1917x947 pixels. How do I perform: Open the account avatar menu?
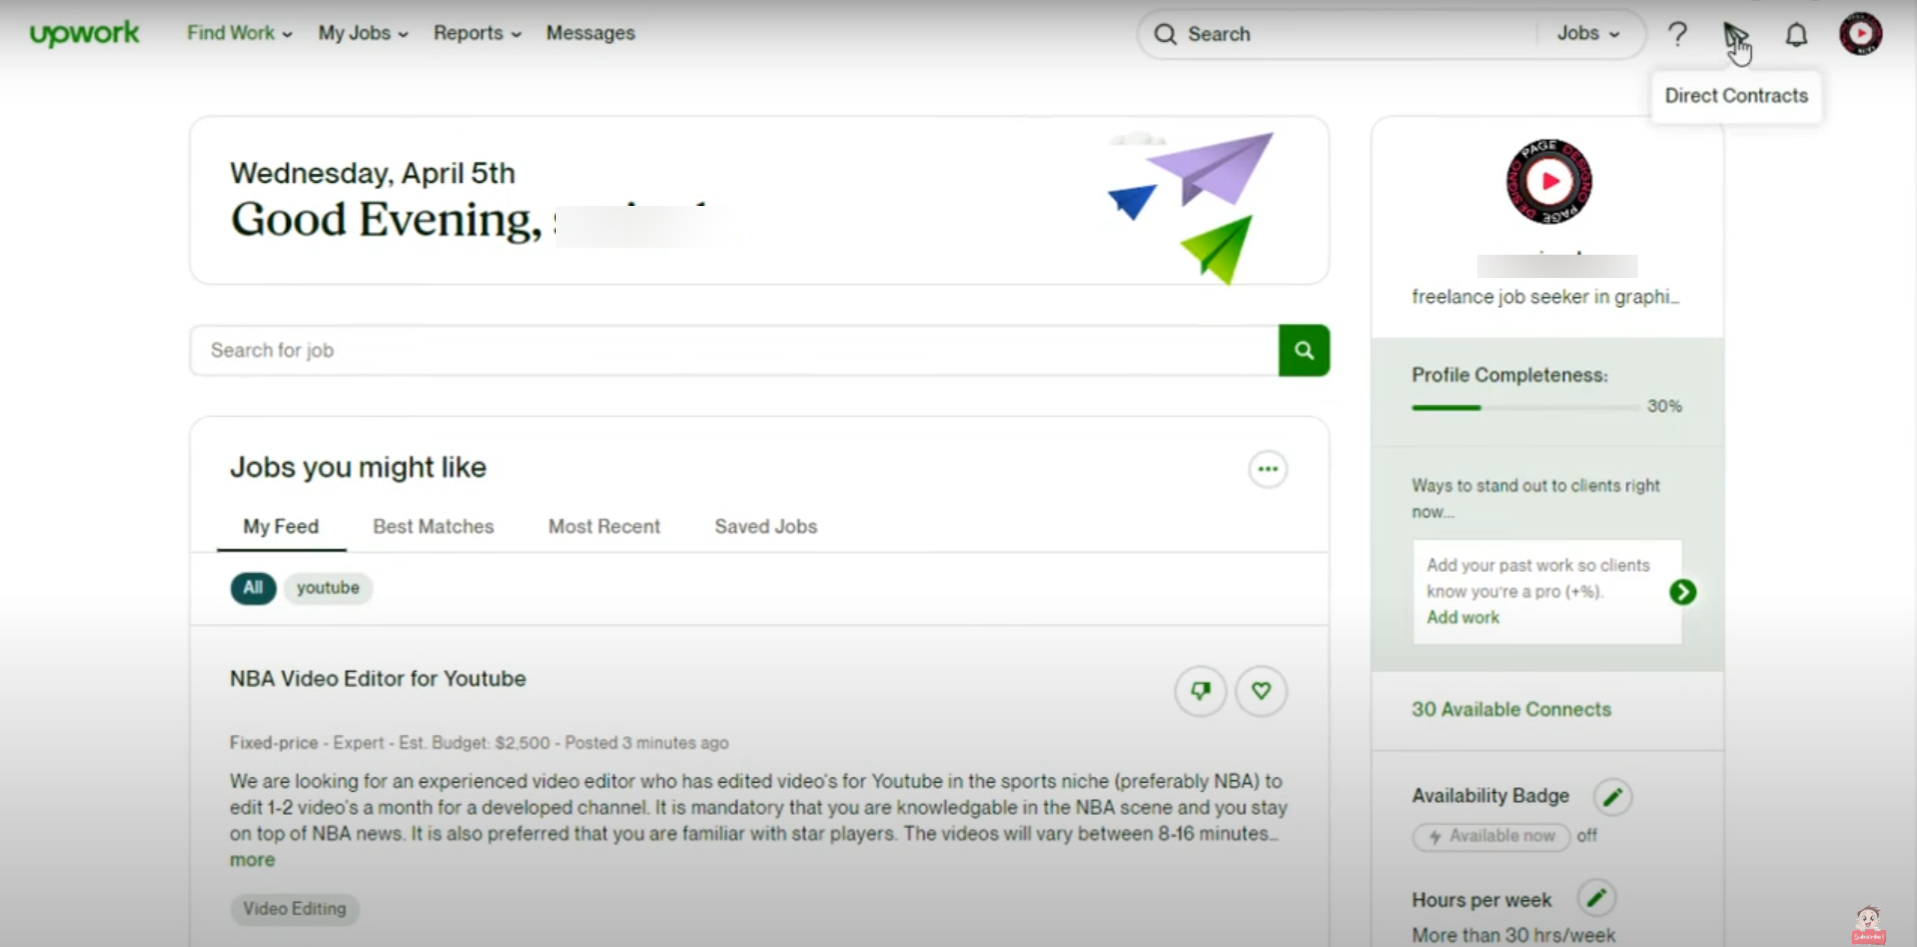[1860, 34]
